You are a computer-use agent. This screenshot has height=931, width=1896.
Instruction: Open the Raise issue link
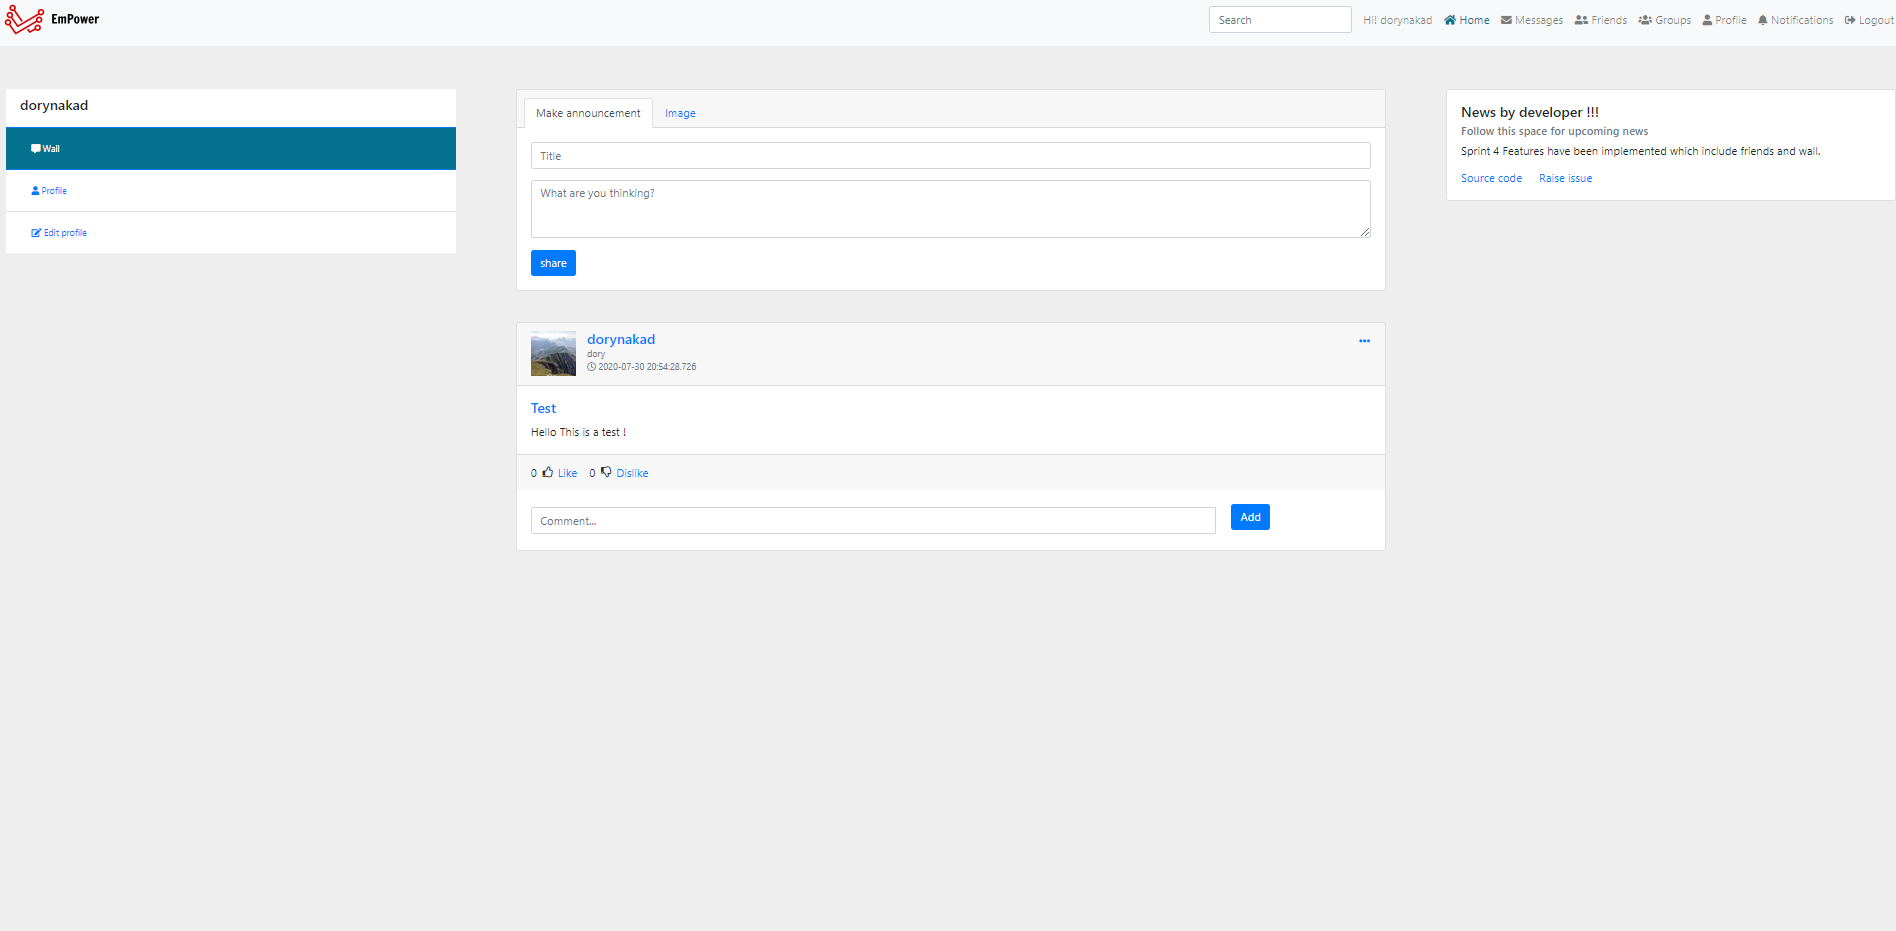click(x=1565, y=178)
